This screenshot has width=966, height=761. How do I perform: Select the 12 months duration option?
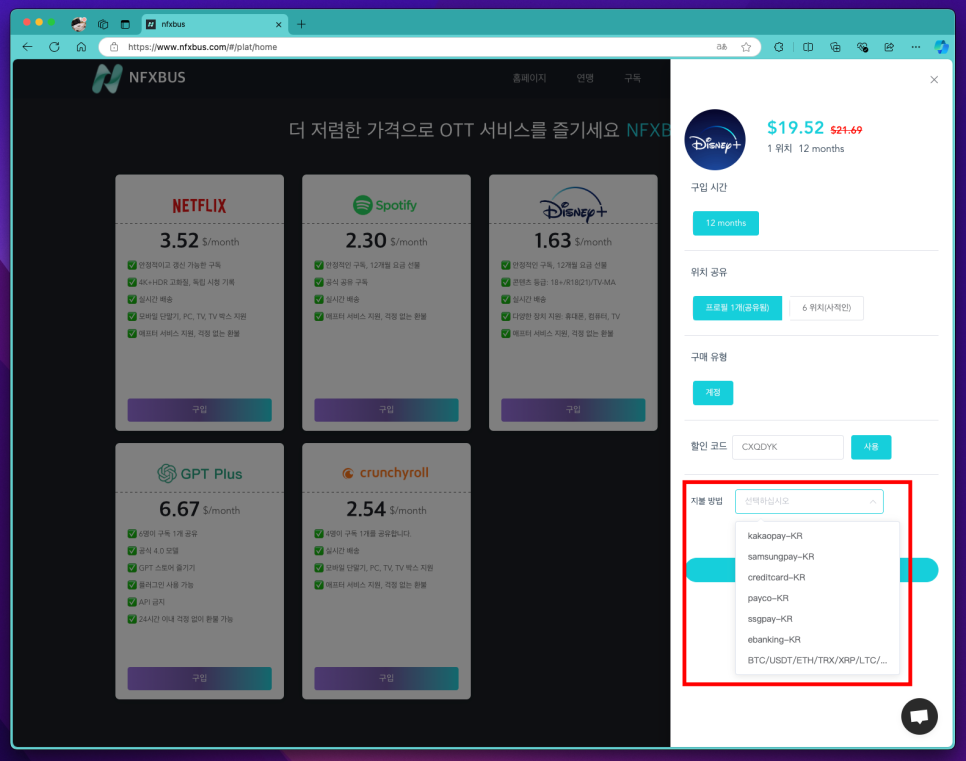(726, 223)
